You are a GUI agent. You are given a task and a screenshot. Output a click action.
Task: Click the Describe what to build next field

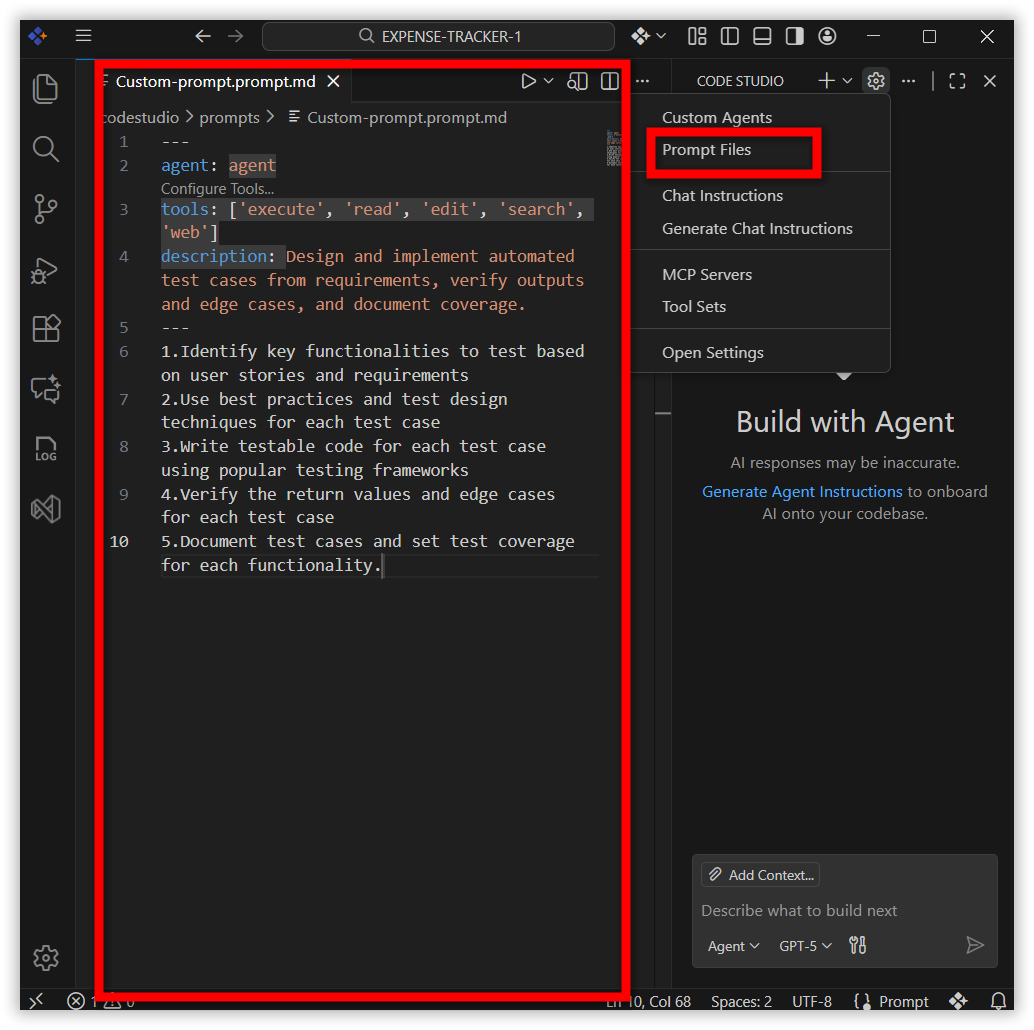[798, 910]
